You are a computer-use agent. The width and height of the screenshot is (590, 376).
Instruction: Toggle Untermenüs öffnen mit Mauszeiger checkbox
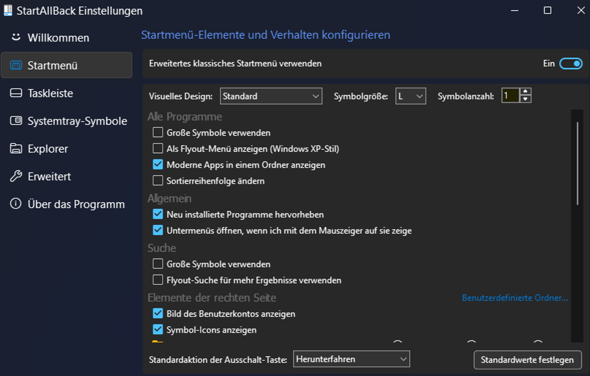[x=158, y=230]
